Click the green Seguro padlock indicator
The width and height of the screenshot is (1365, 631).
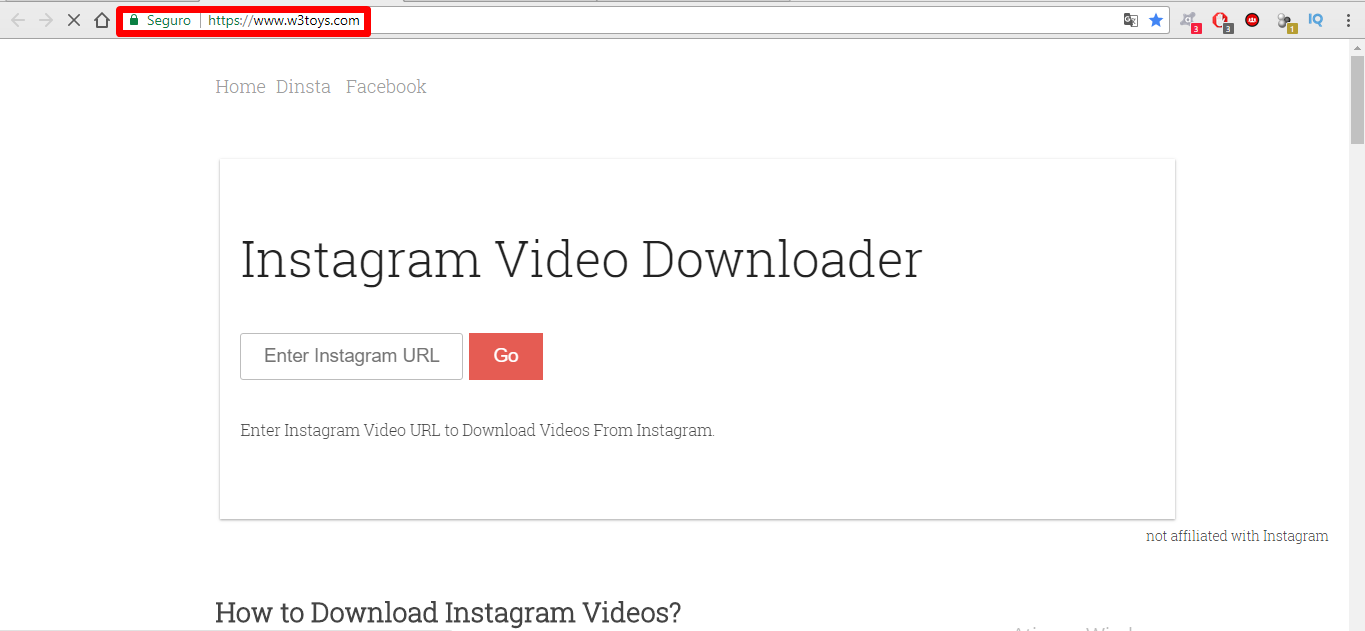[159, 20]
